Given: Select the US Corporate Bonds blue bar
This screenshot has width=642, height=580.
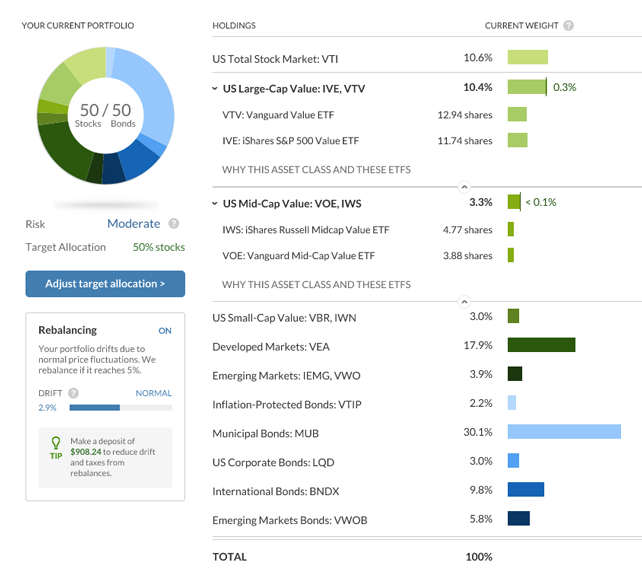Looking at the screenshot, I should pyautogui.click(x=513, y=460).
